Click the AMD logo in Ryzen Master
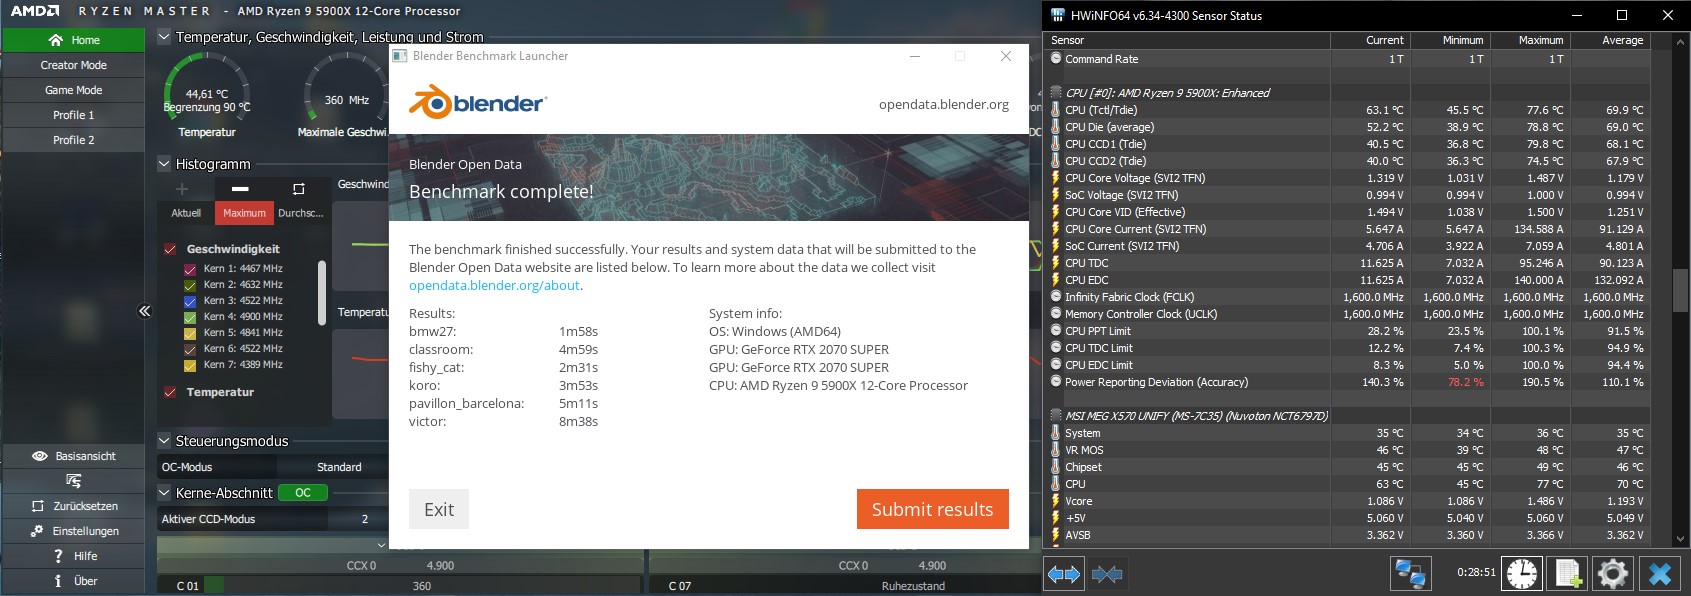 (x=35, y=11)
